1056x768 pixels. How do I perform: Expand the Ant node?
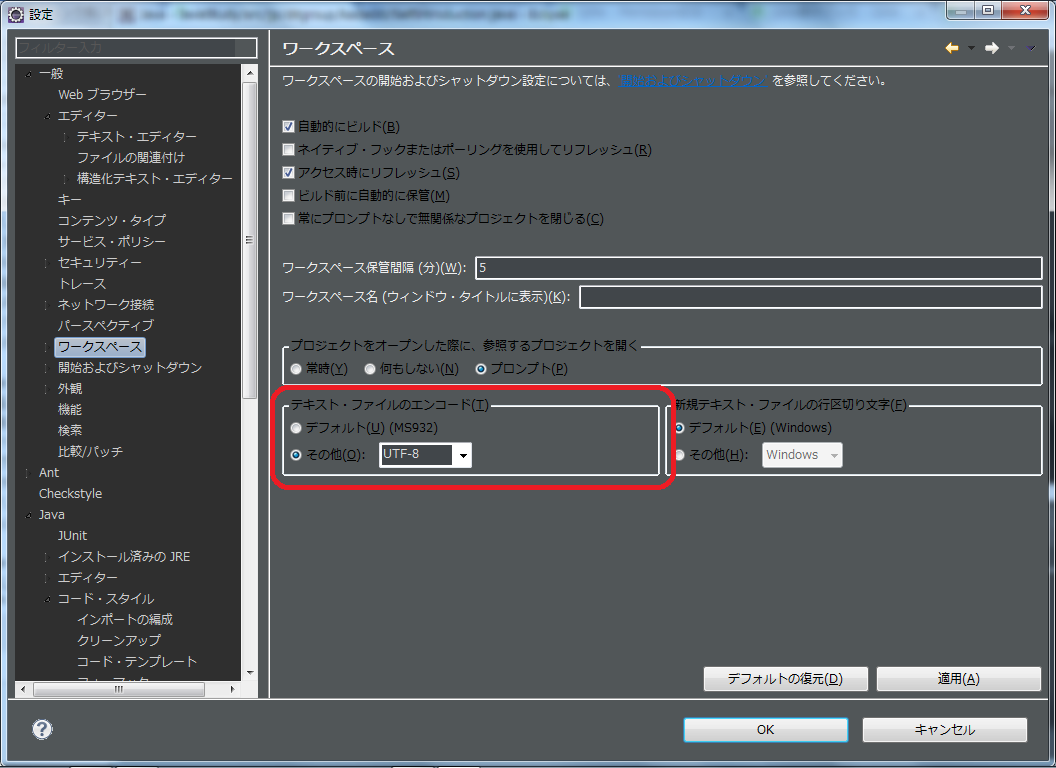point(28,474)
